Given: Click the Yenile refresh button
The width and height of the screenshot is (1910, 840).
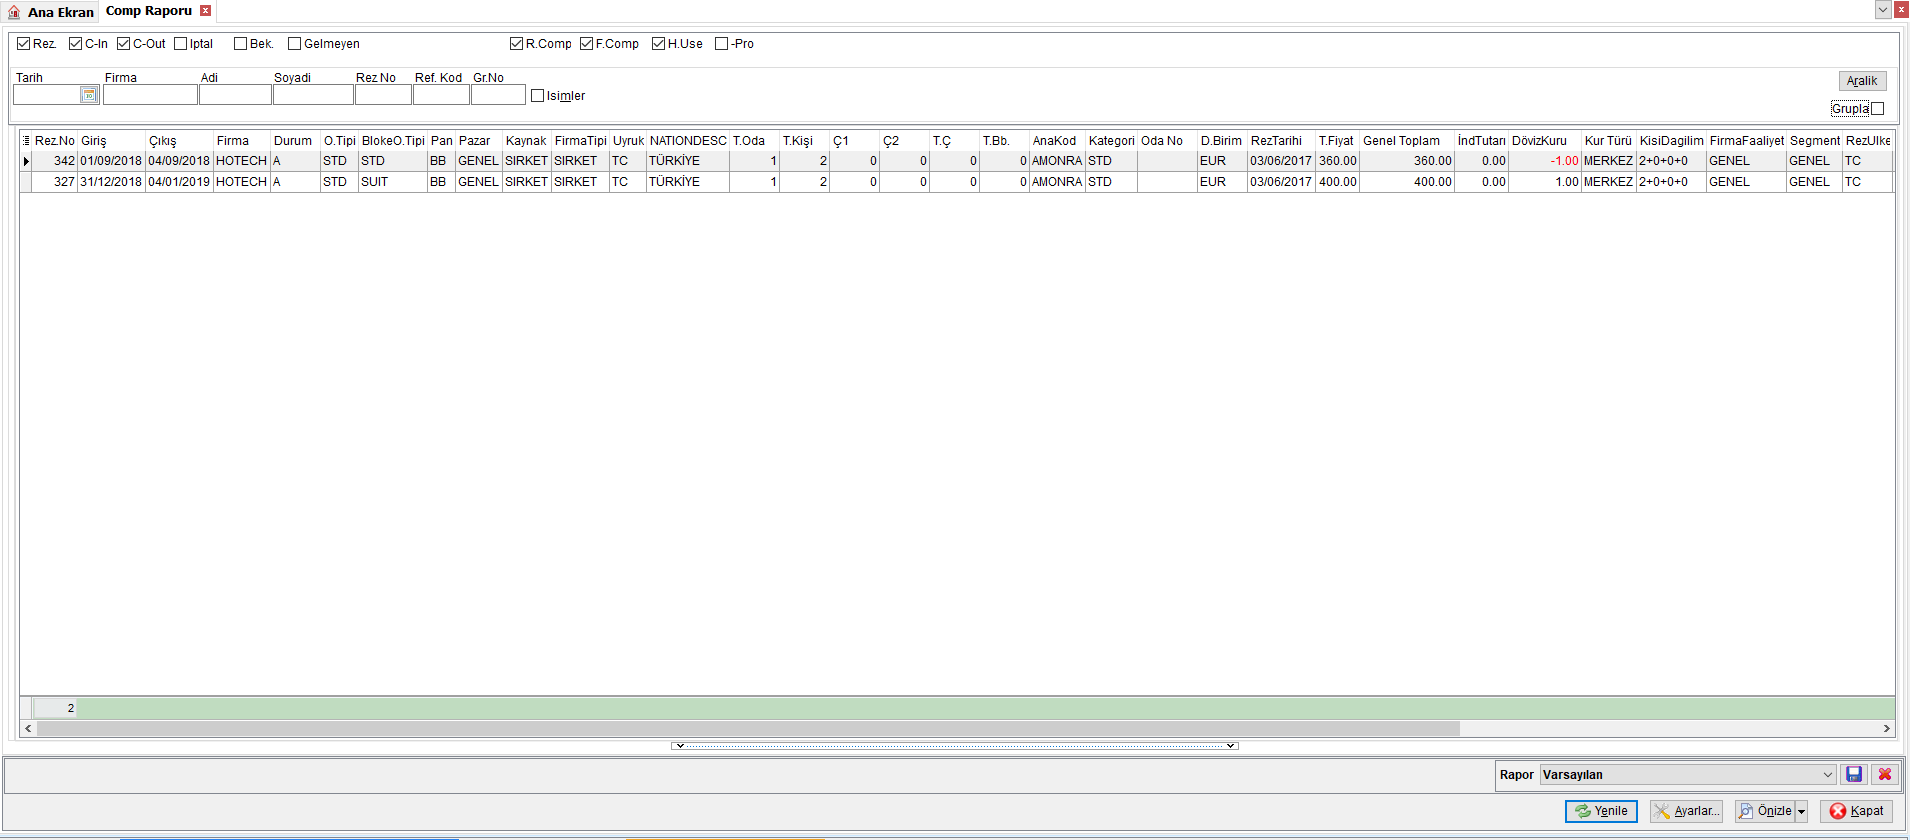Looking at the screenshot, I should click(x=1601, y=812).
